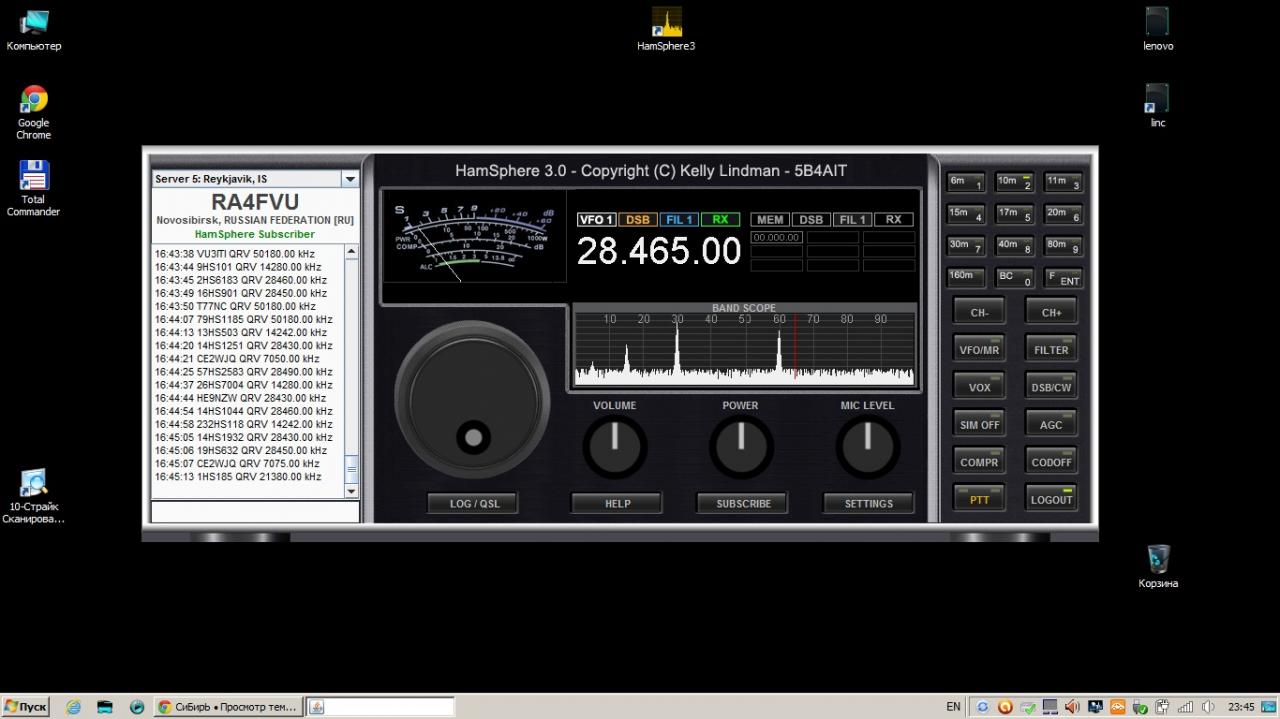
Task: Open the HamSphere3 desktop shortcut
Action: (x=666, y=30)
